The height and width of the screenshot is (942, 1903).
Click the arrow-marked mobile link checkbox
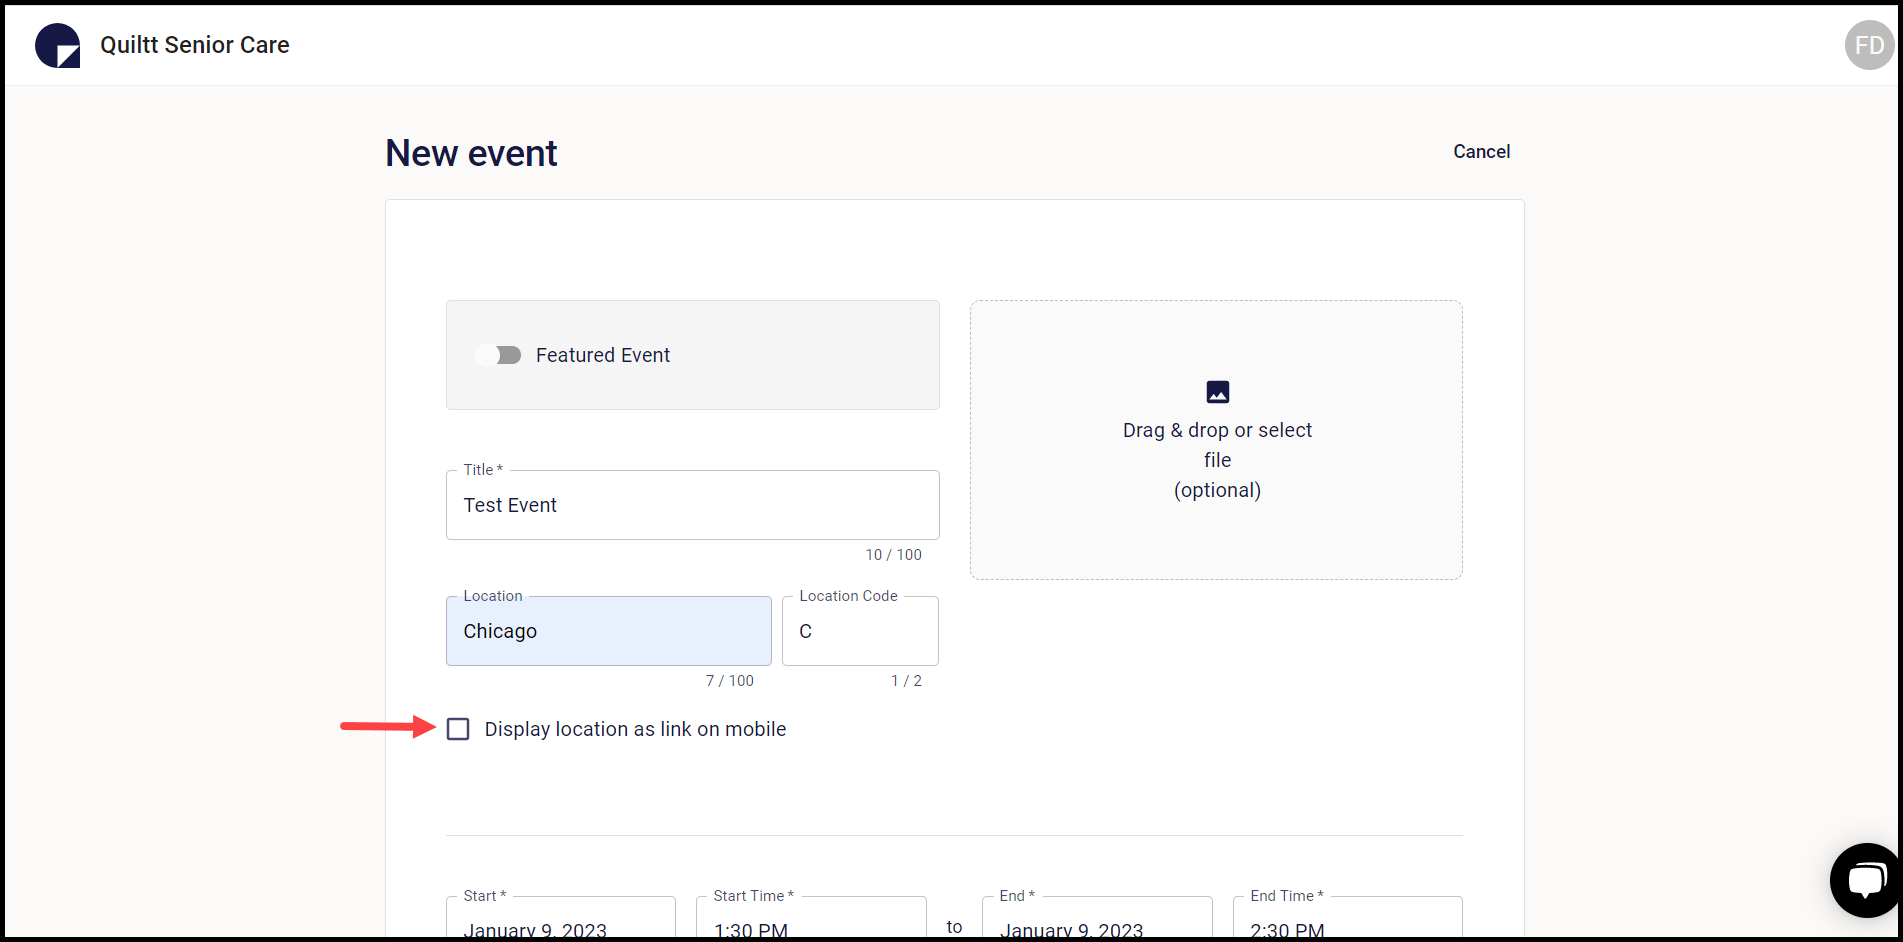pos(458,729)
